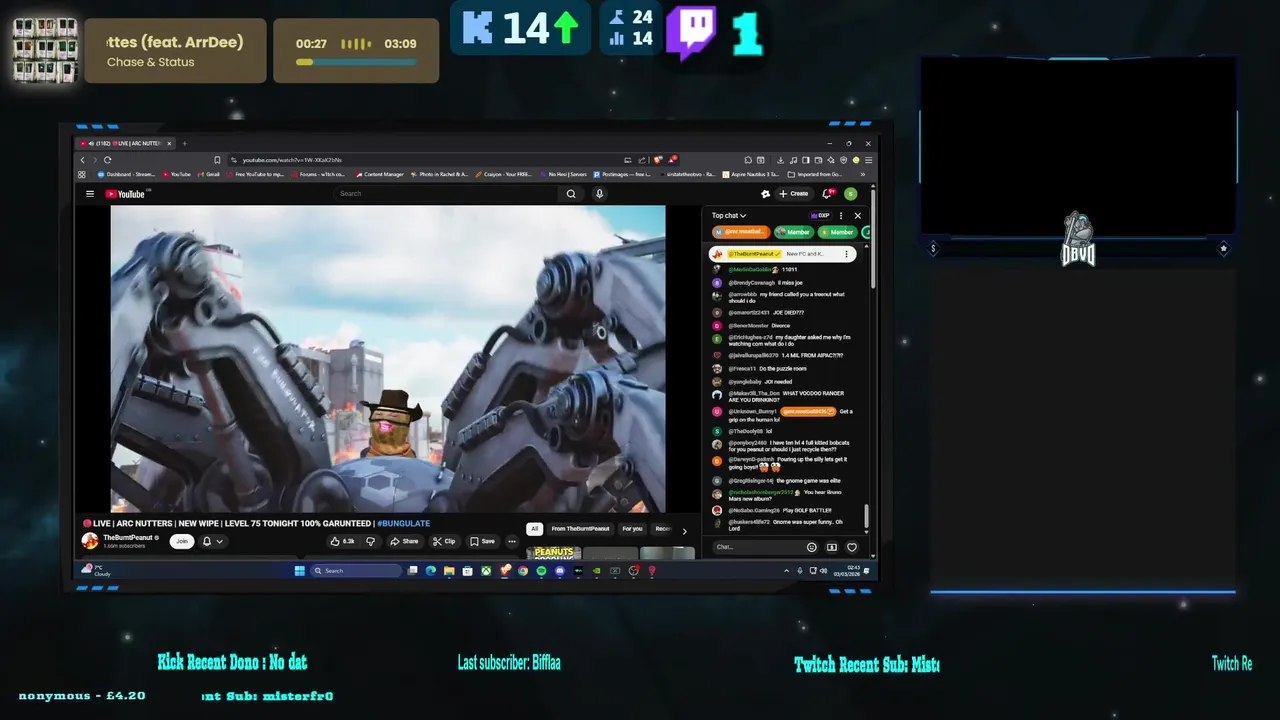Open Discord from the taskbar

[x=560, y=571]
